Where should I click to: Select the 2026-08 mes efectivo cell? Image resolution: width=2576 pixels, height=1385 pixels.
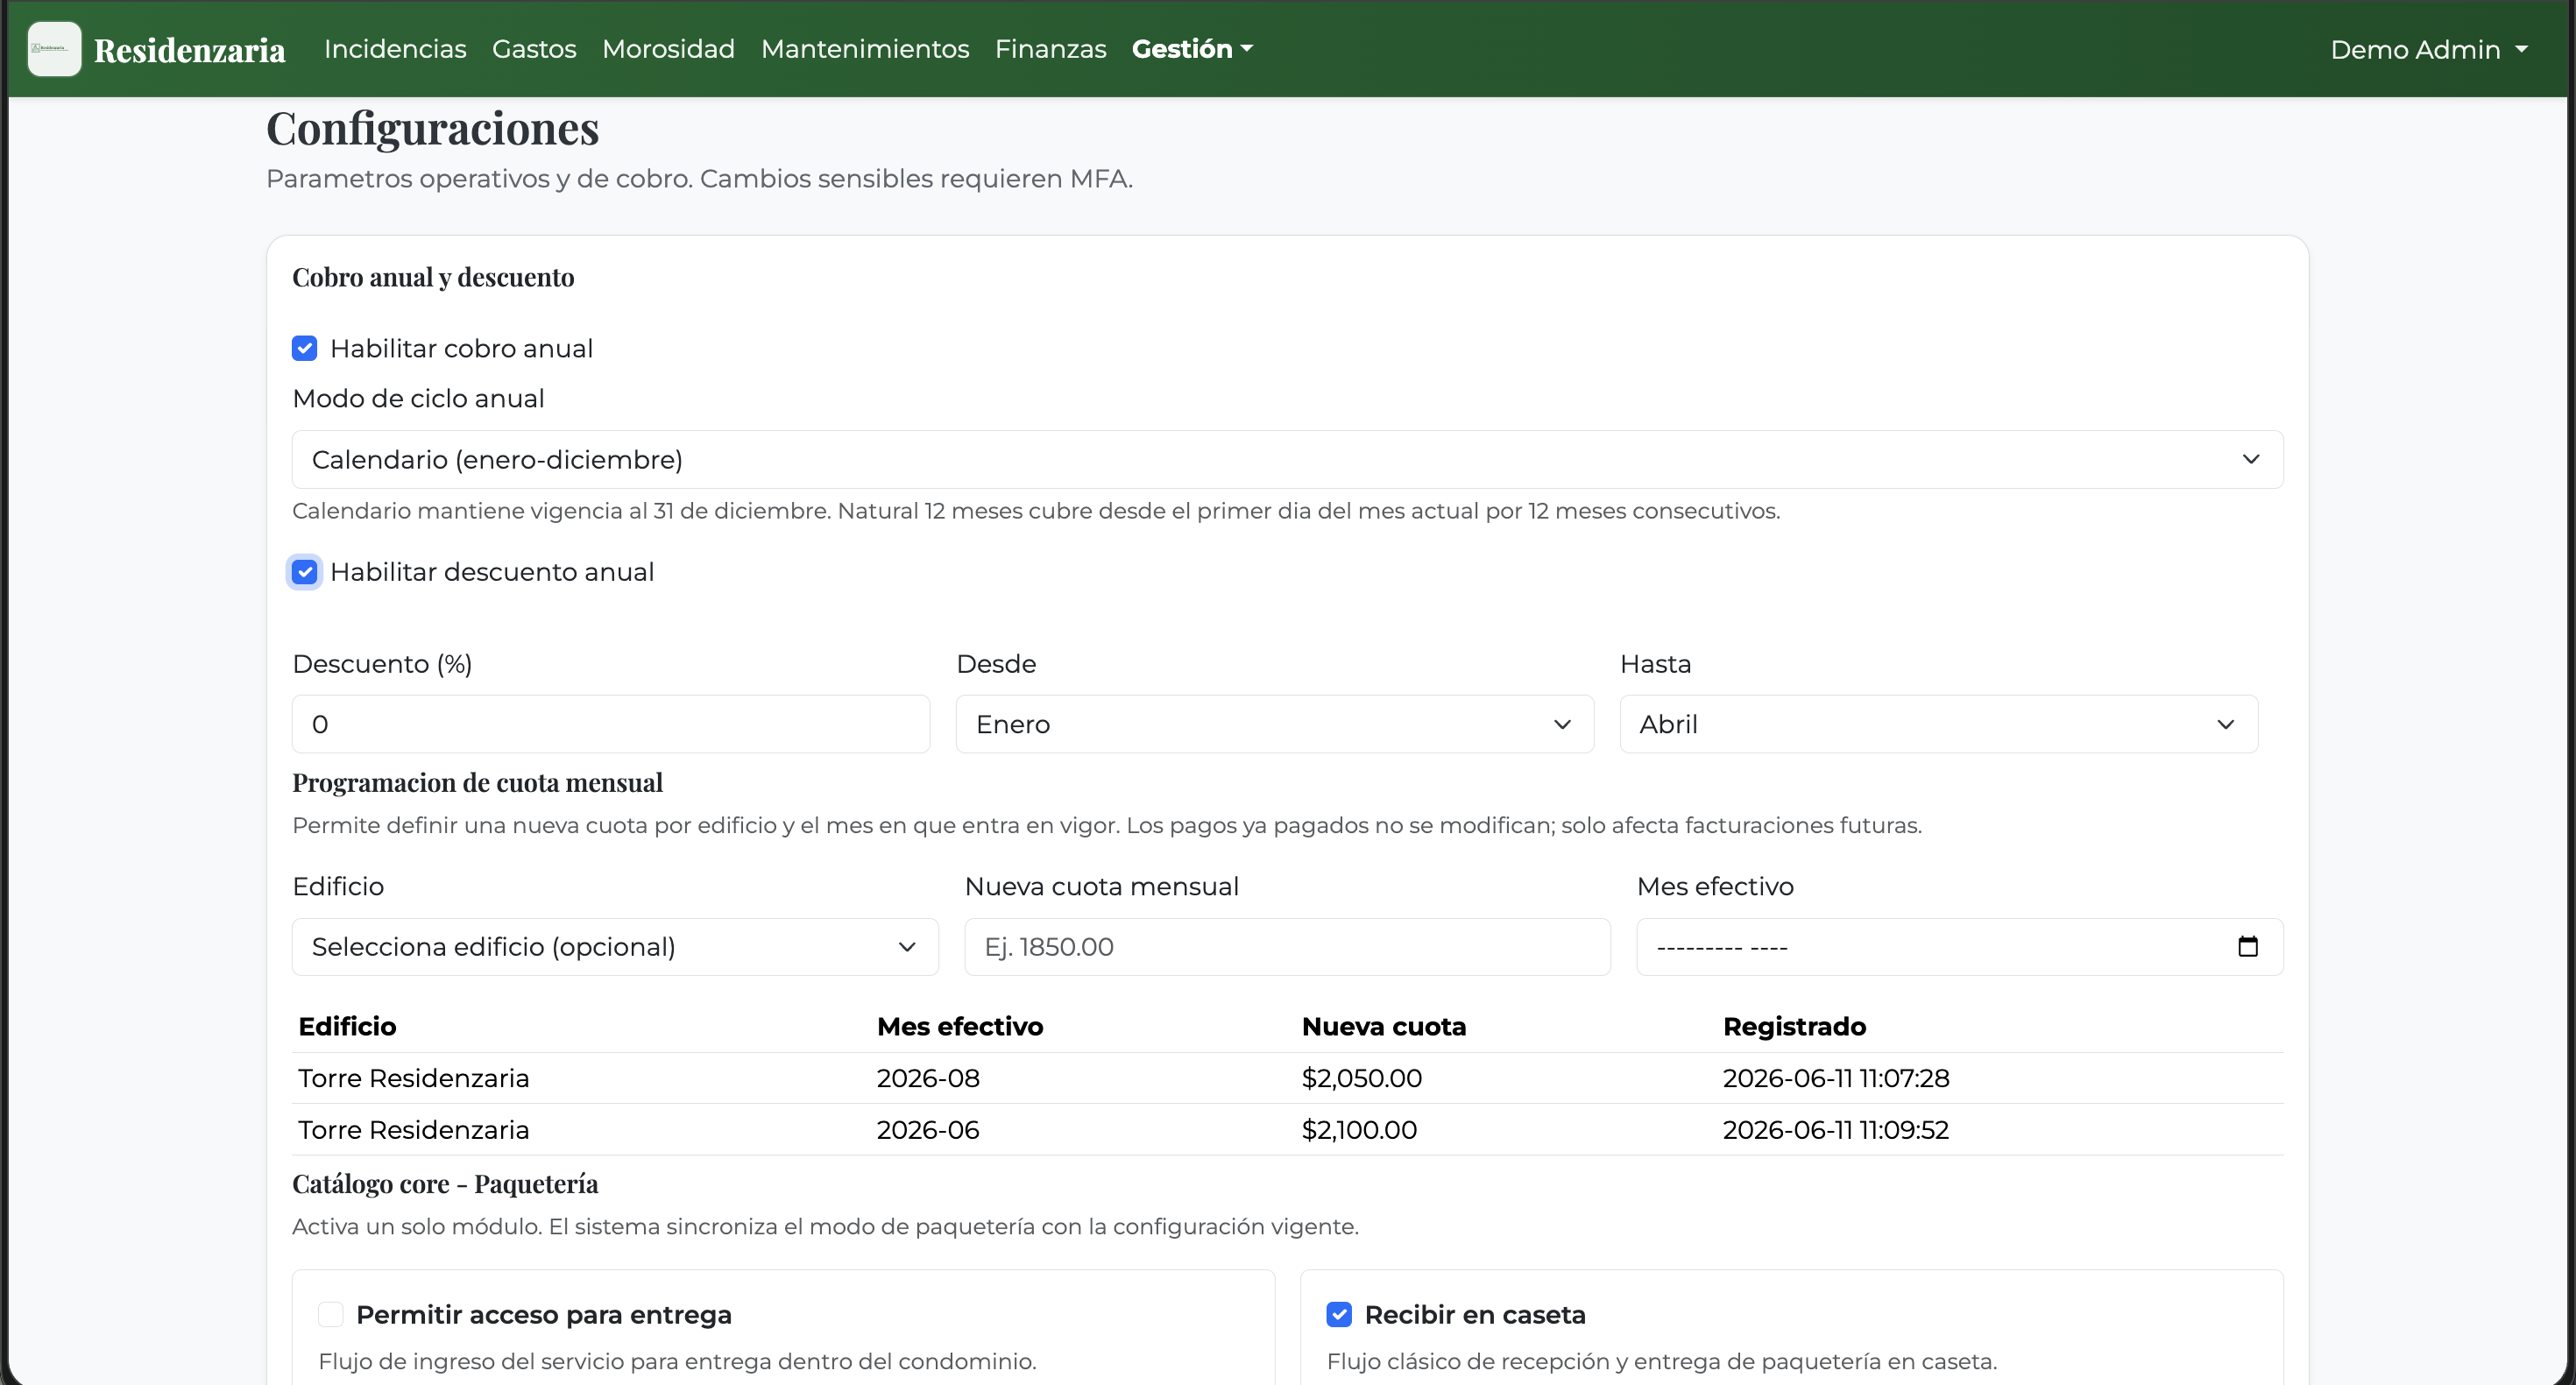pyautogui.click(x=928, y=1078)
